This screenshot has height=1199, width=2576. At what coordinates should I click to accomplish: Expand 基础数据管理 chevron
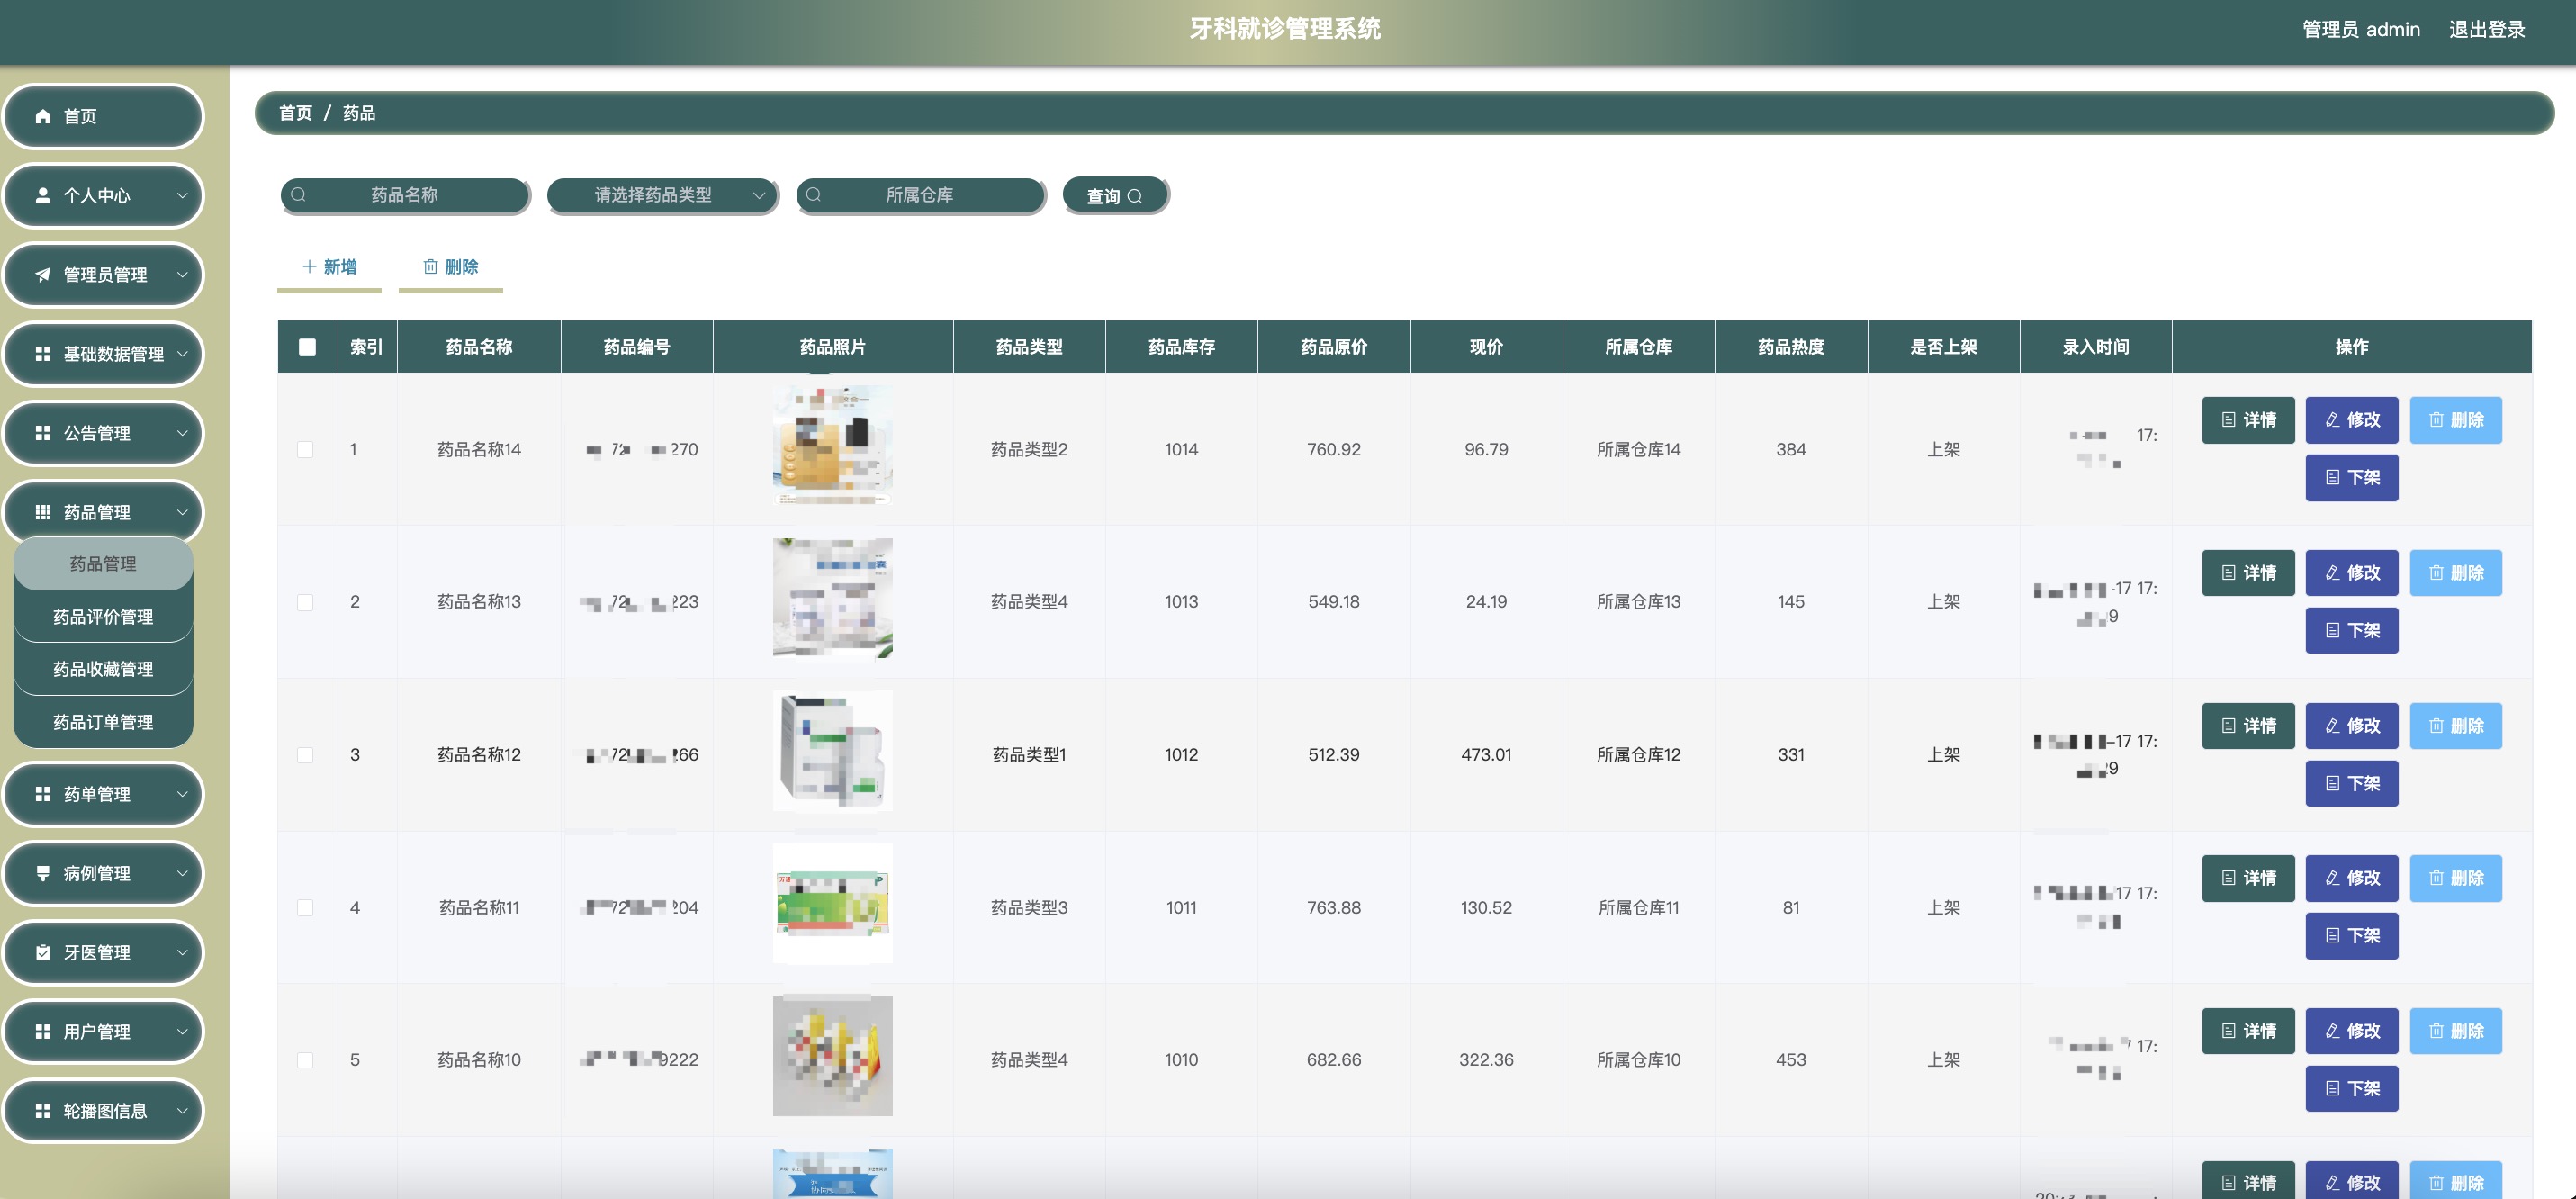click(x=182, y=353)
